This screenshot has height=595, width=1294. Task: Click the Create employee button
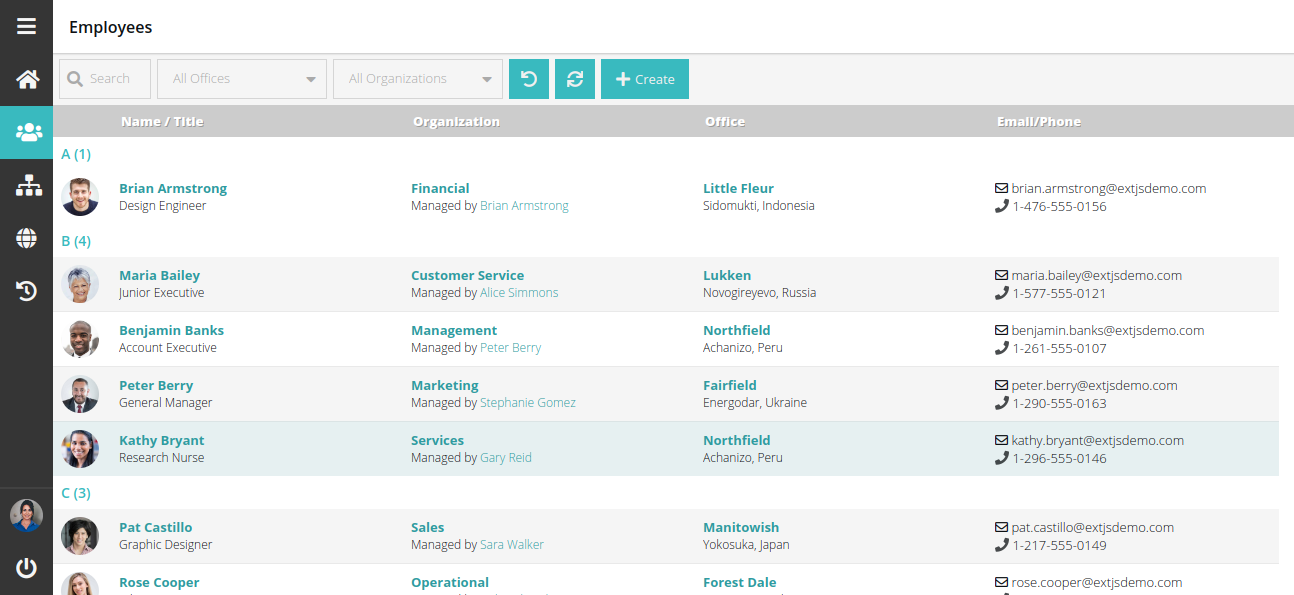click(x=645, y=79)
